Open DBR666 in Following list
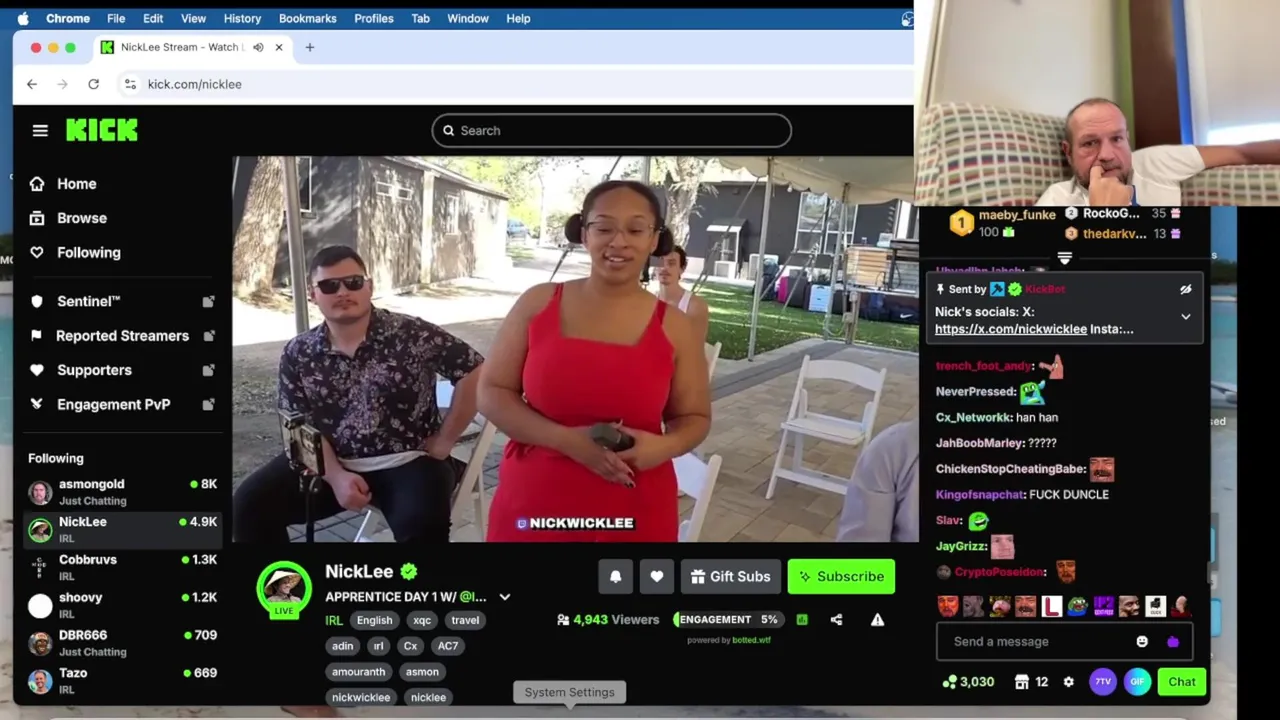The image size is (1280, 720). pyautogui.click(x=122, y=643)
